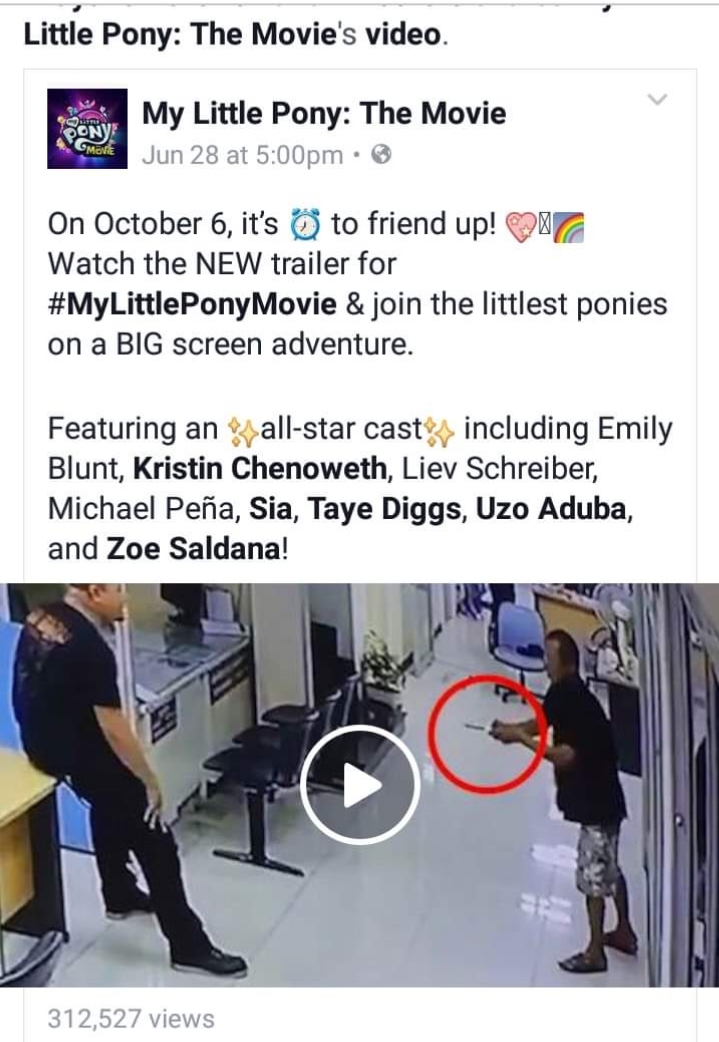Click the alarm clock emoji in post
The width and height of the screenshot is (719, 1042).
point(306,224)
